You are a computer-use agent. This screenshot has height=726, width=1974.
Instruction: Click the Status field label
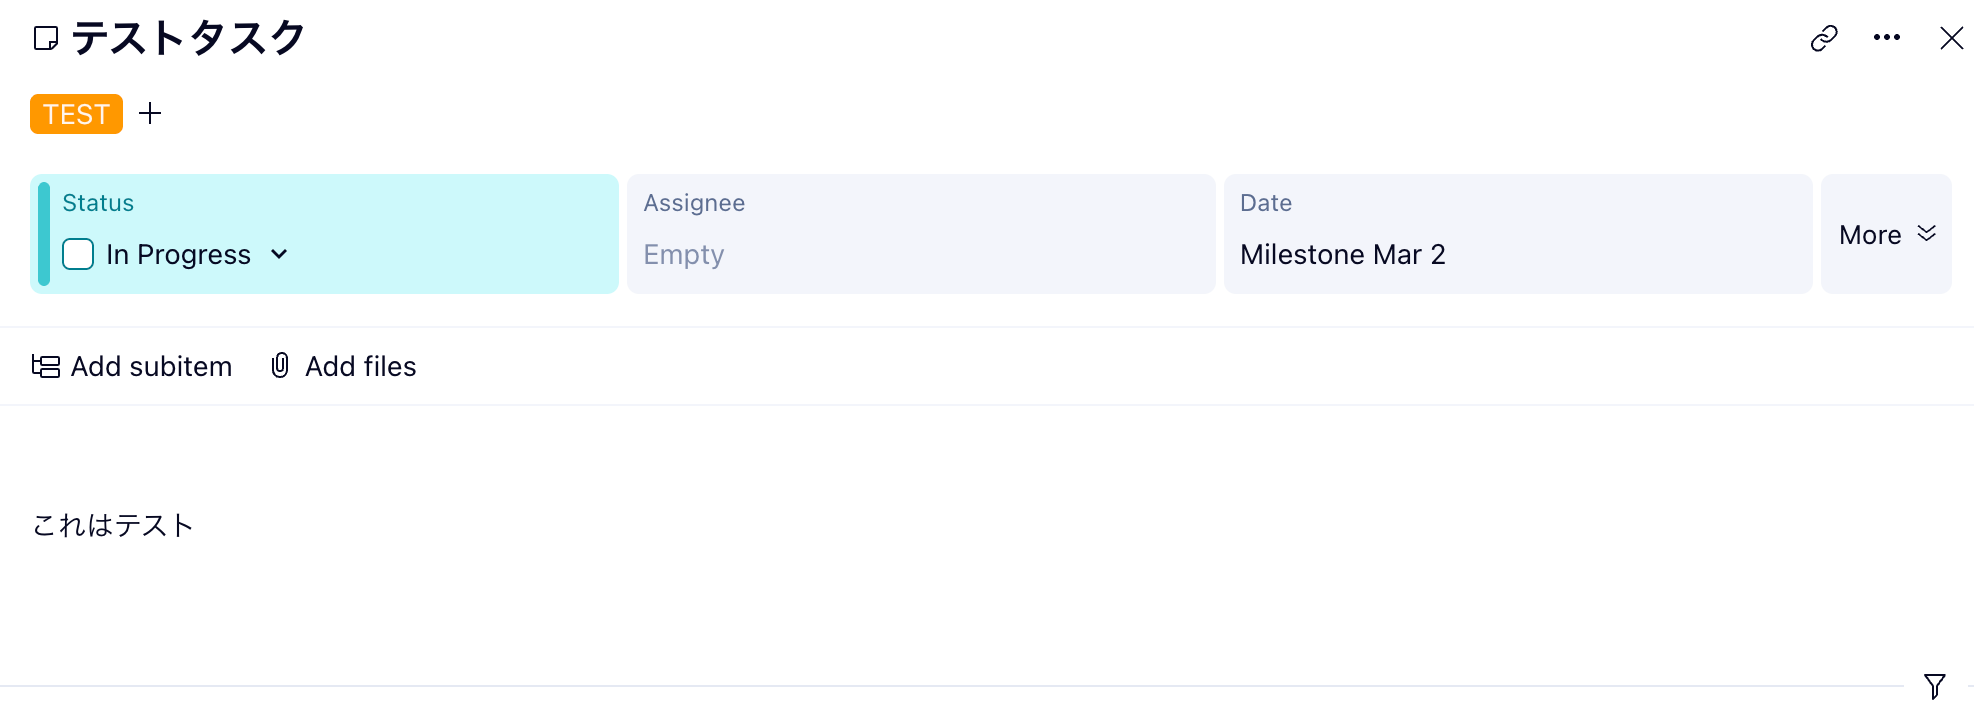click(x=98, y=203)
